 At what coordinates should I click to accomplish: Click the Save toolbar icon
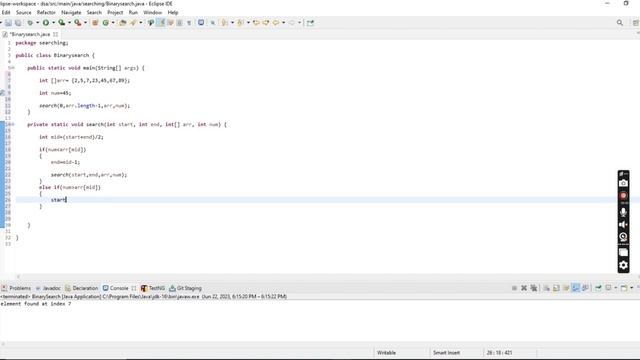point(8,23)
